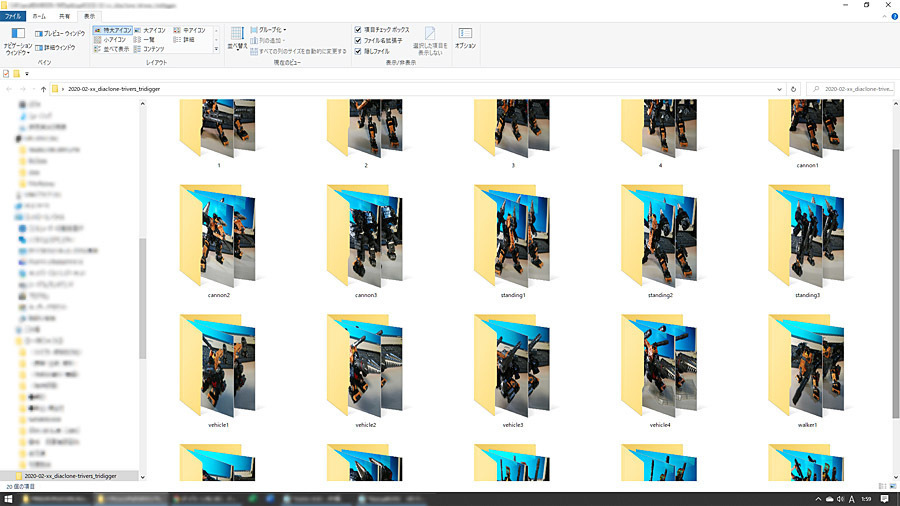Image resolution: width=900 pixels, height=506 pixels.
Task: Toggle the preview pane (プレビューウィンドウ)
Action: tap(62, 33)
